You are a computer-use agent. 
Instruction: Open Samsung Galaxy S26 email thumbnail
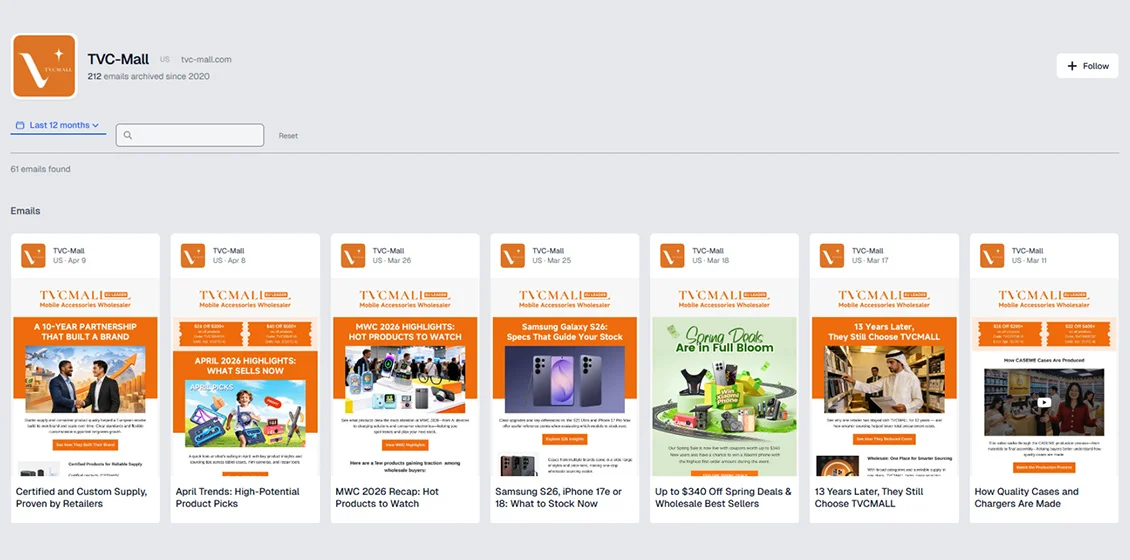tap(564, 377)
